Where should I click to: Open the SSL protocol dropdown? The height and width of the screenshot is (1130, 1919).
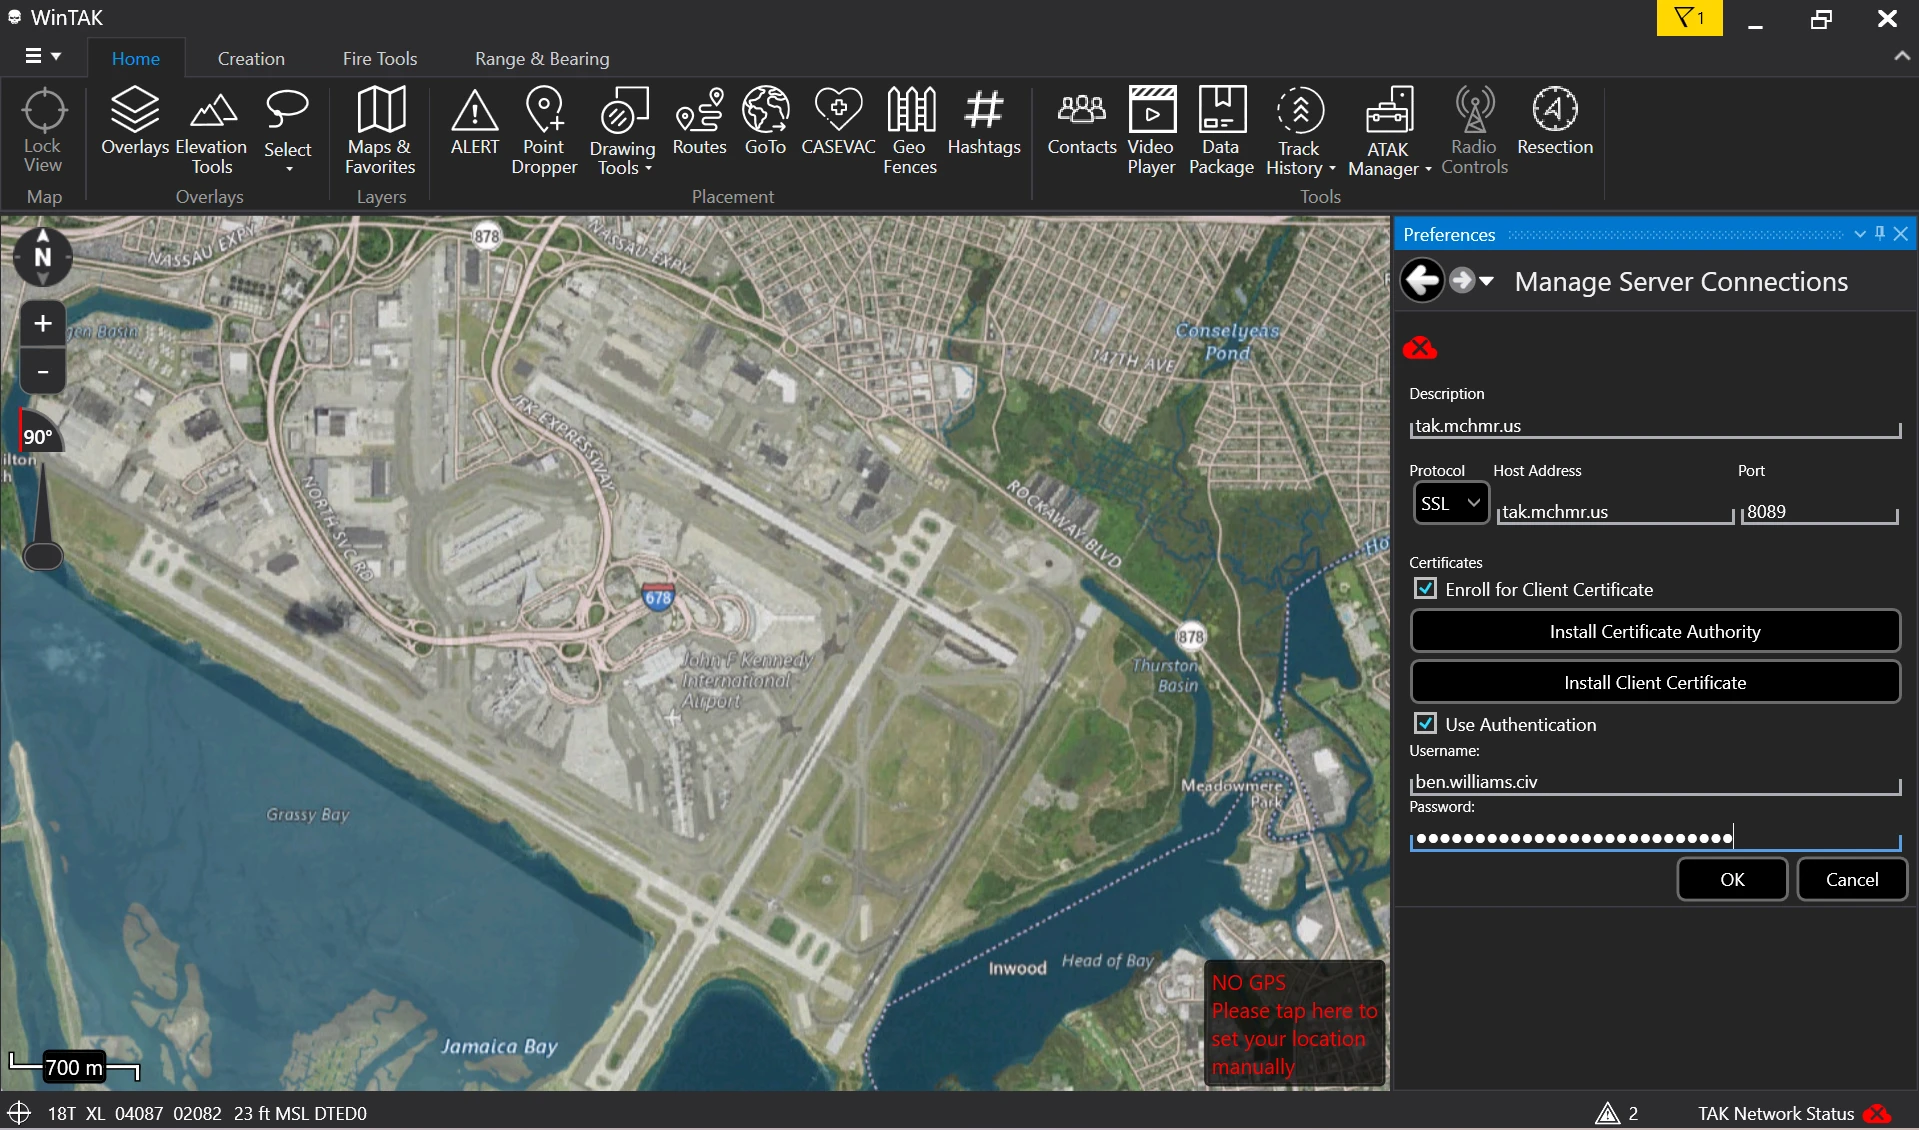(1451, 503)
